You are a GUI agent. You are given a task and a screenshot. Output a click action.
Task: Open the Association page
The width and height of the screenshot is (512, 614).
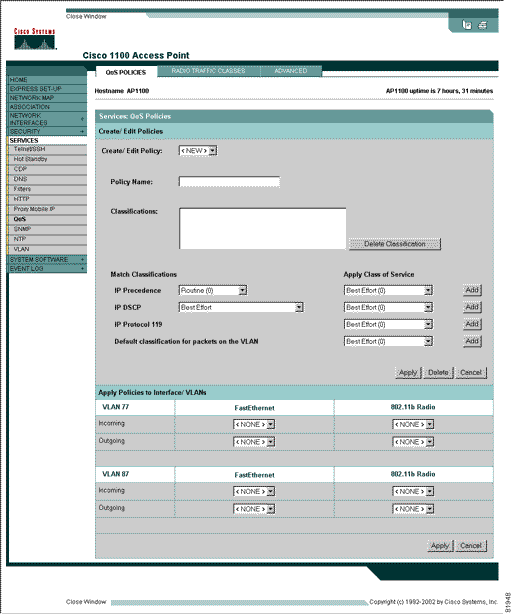pos(47,107)
